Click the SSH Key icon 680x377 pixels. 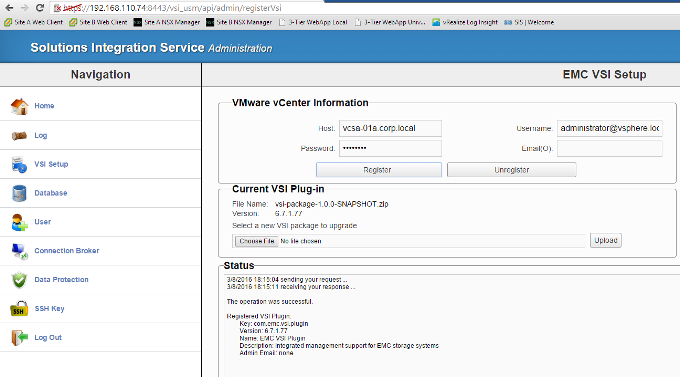(x=19, y=308)
